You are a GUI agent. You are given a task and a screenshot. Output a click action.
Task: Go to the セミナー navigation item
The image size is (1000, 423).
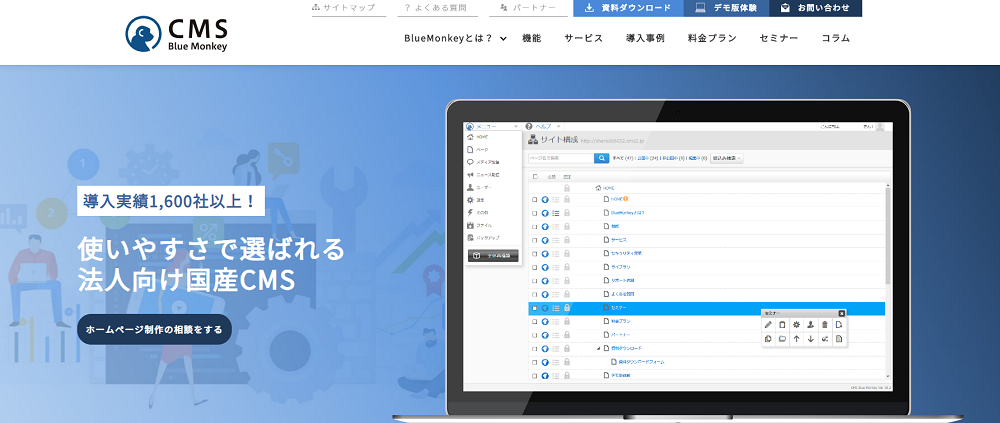pyautogui.click(x=779, y=38)
